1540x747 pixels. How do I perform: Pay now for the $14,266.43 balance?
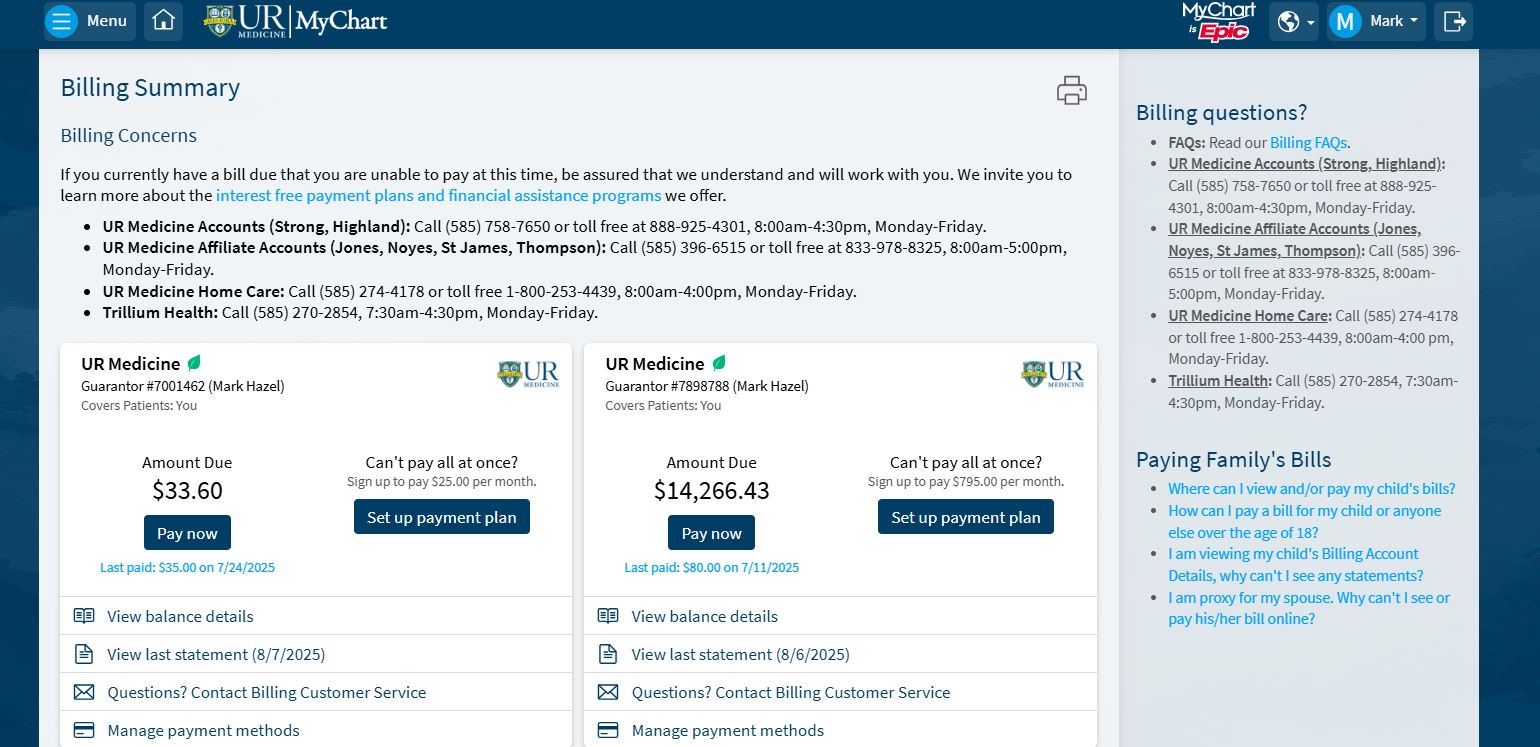(x=711, y=533)
